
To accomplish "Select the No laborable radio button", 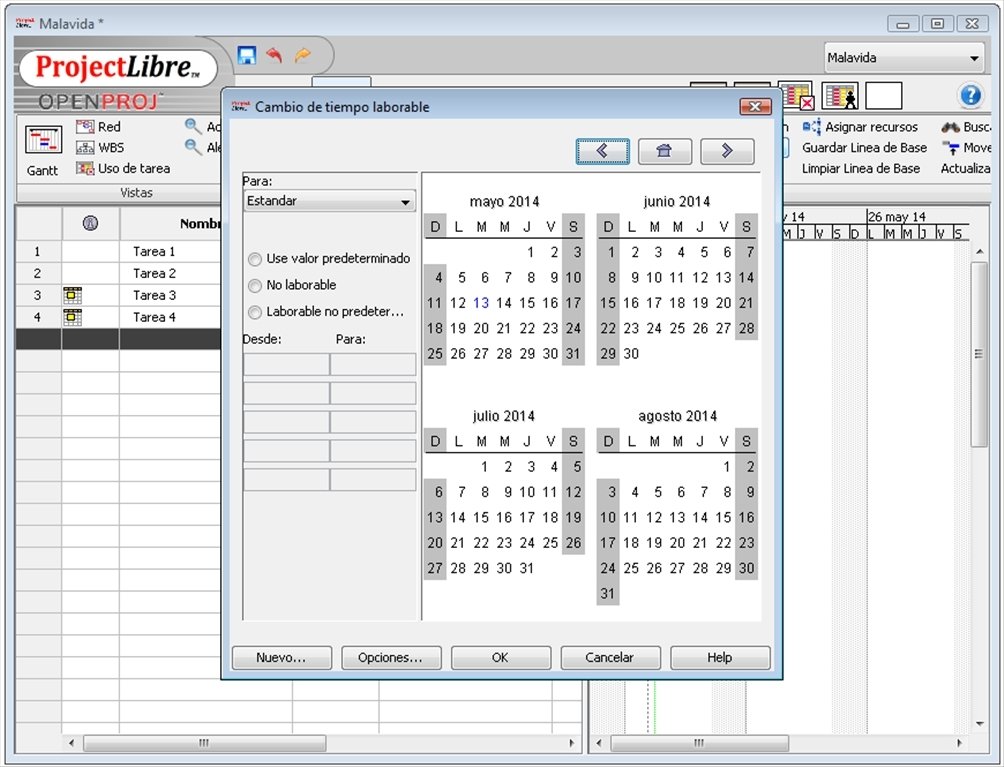I will pos(255,286).
